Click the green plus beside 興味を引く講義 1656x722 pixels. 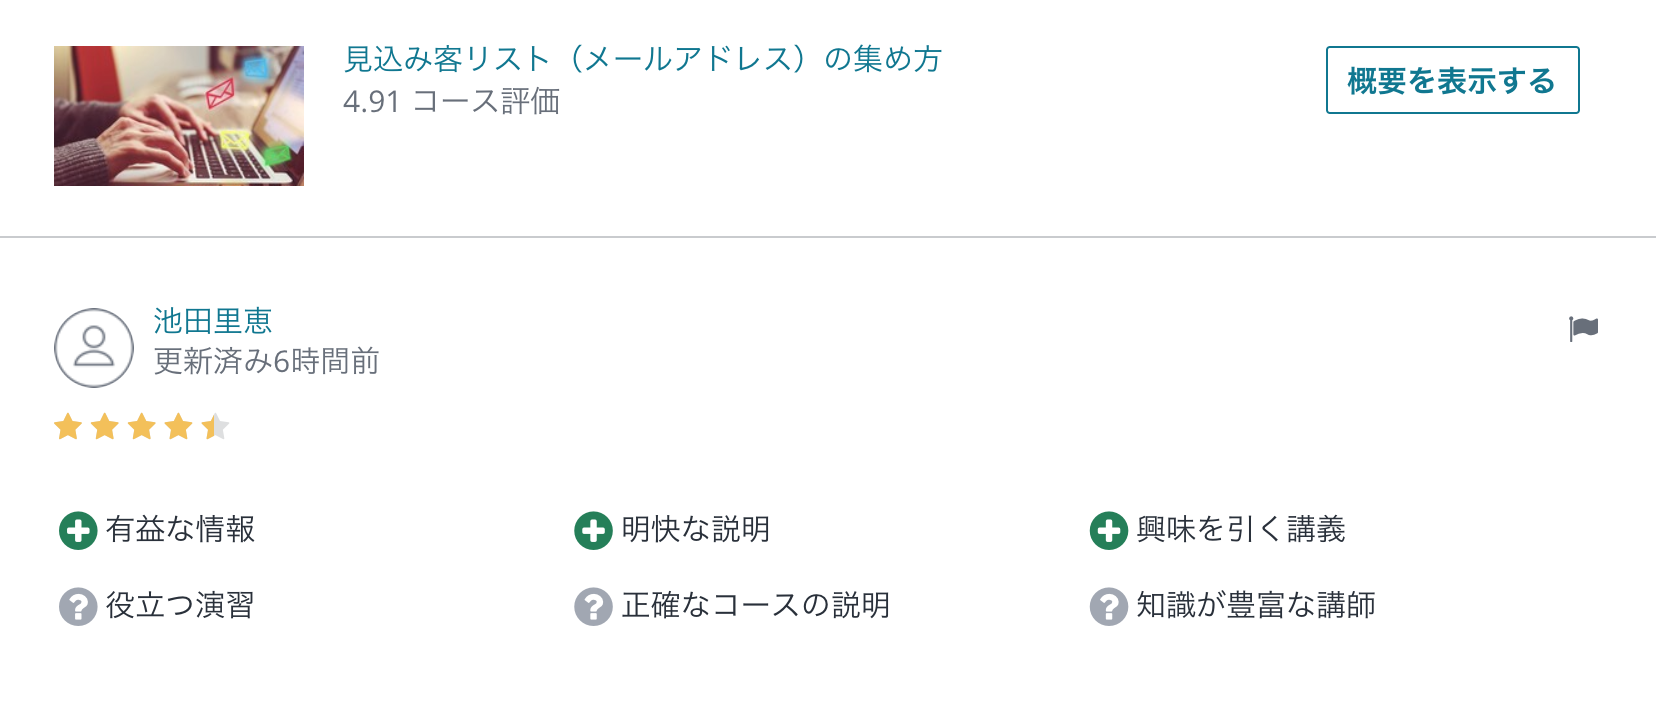[1108, 530]
